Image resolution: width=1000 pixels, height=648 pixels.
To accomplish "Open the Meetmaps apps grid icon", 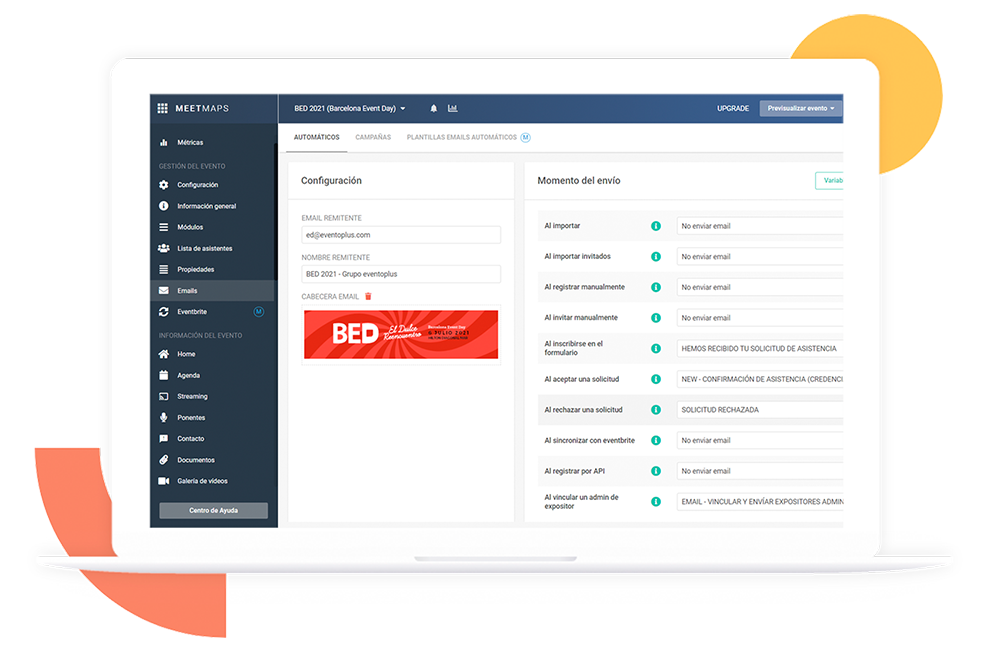I will tap(163, 108).
